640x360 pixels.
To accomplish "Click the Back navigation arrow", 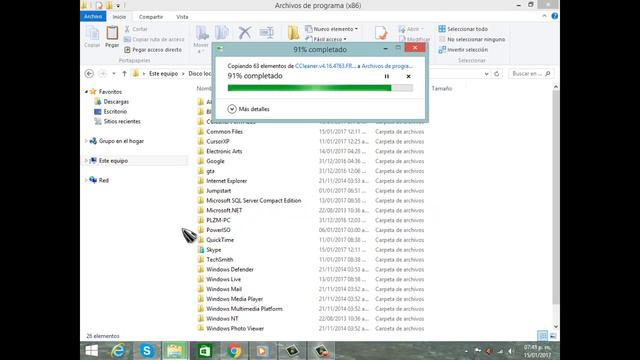I will (89, 73).
